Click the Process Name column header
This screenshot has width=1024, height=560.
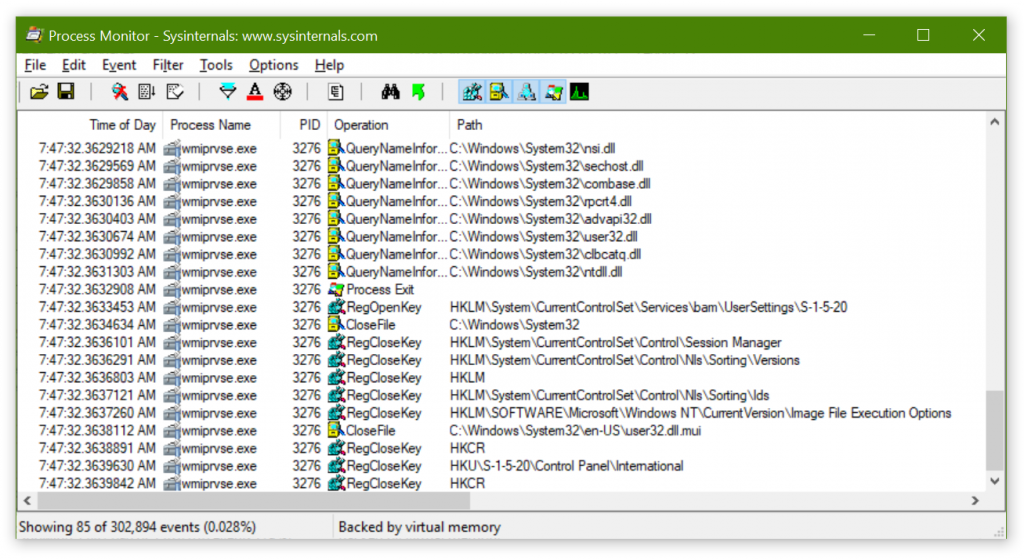222,125
